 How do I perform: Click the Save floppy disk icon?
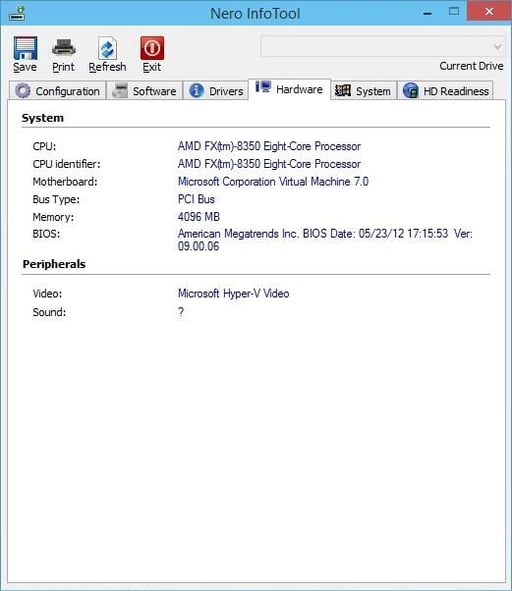click(x=25, y=48)
